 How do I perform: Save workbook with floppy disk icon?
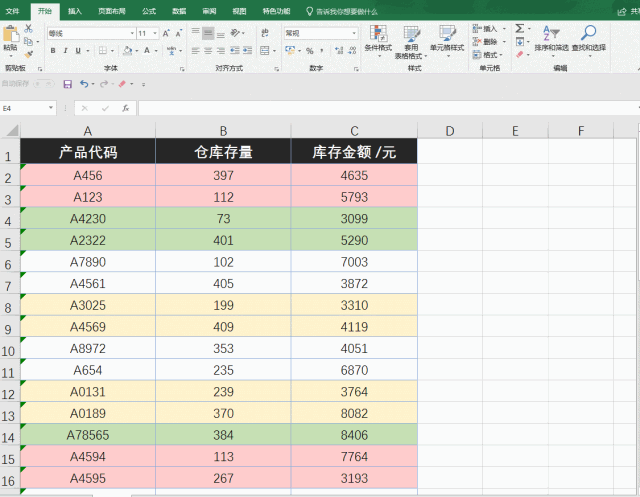(x=67, y=84)
